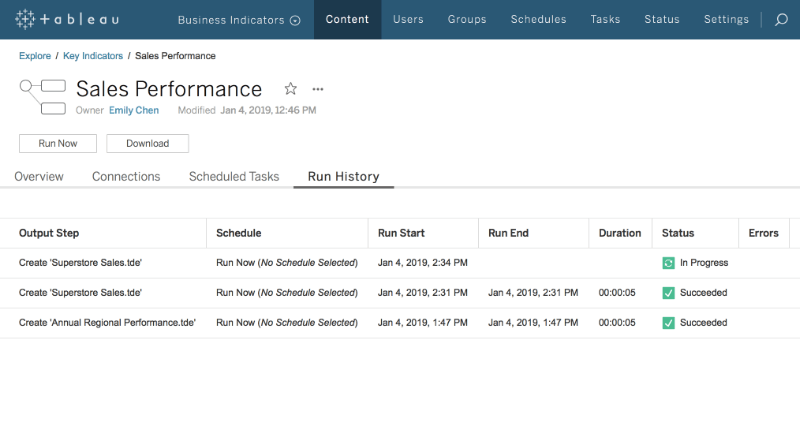Open Settings in the top navigation
This screenshot has height=447, width=800.
(x=726, y=19)
